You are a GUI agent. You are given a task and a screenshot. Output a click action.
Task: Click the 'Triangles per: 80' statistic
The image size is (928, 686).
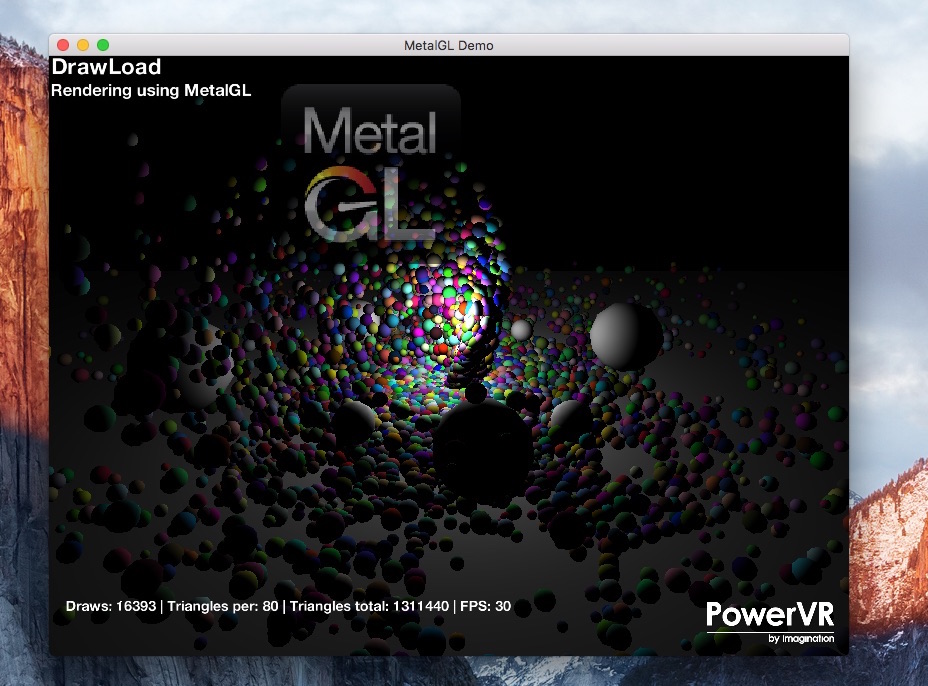pyautogui.click(x=223, y=606)
